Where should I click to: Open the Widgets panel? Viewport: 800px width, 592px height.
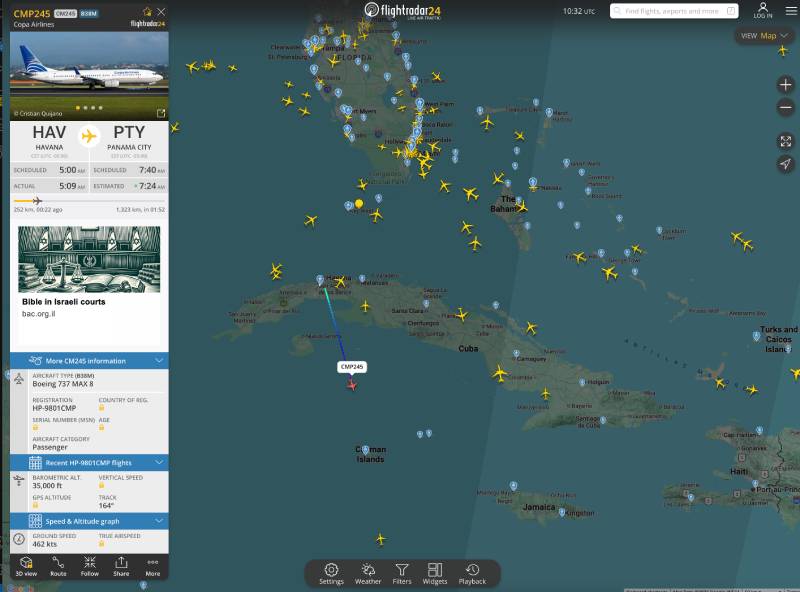tap(436, 572)
